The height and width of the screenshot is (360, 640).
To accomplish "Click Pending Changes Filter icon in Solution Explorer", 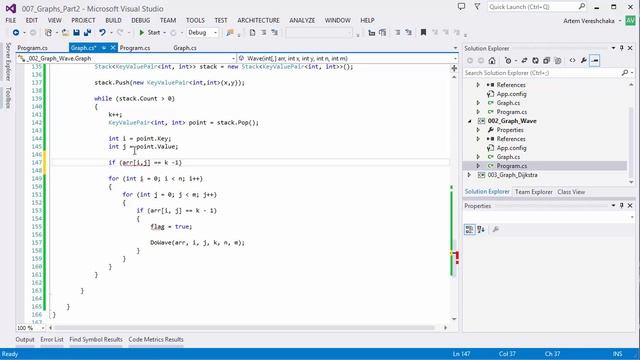I will tap(508, 60).
